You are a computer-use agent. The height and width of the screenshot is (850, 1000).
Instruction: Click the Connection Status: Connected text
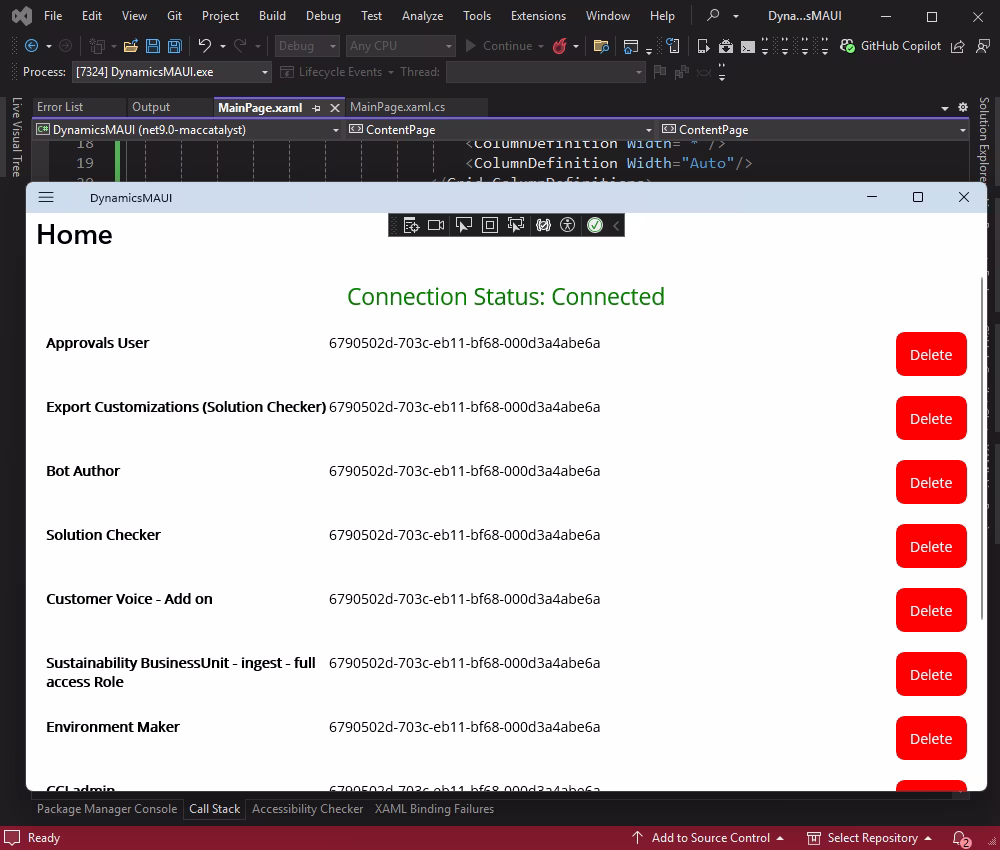(506, 297)
